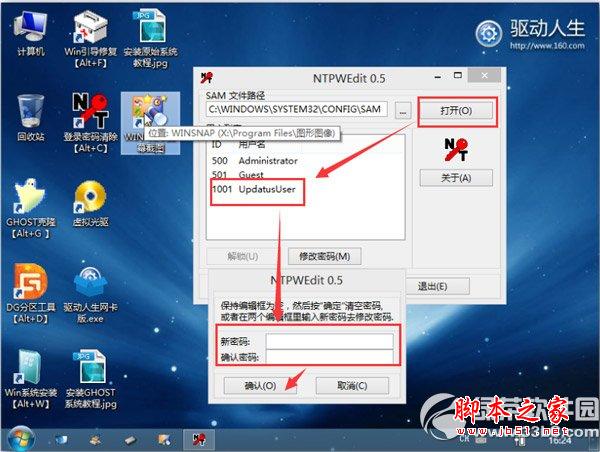Maximize the NTPWEdit window

[458, 76]
